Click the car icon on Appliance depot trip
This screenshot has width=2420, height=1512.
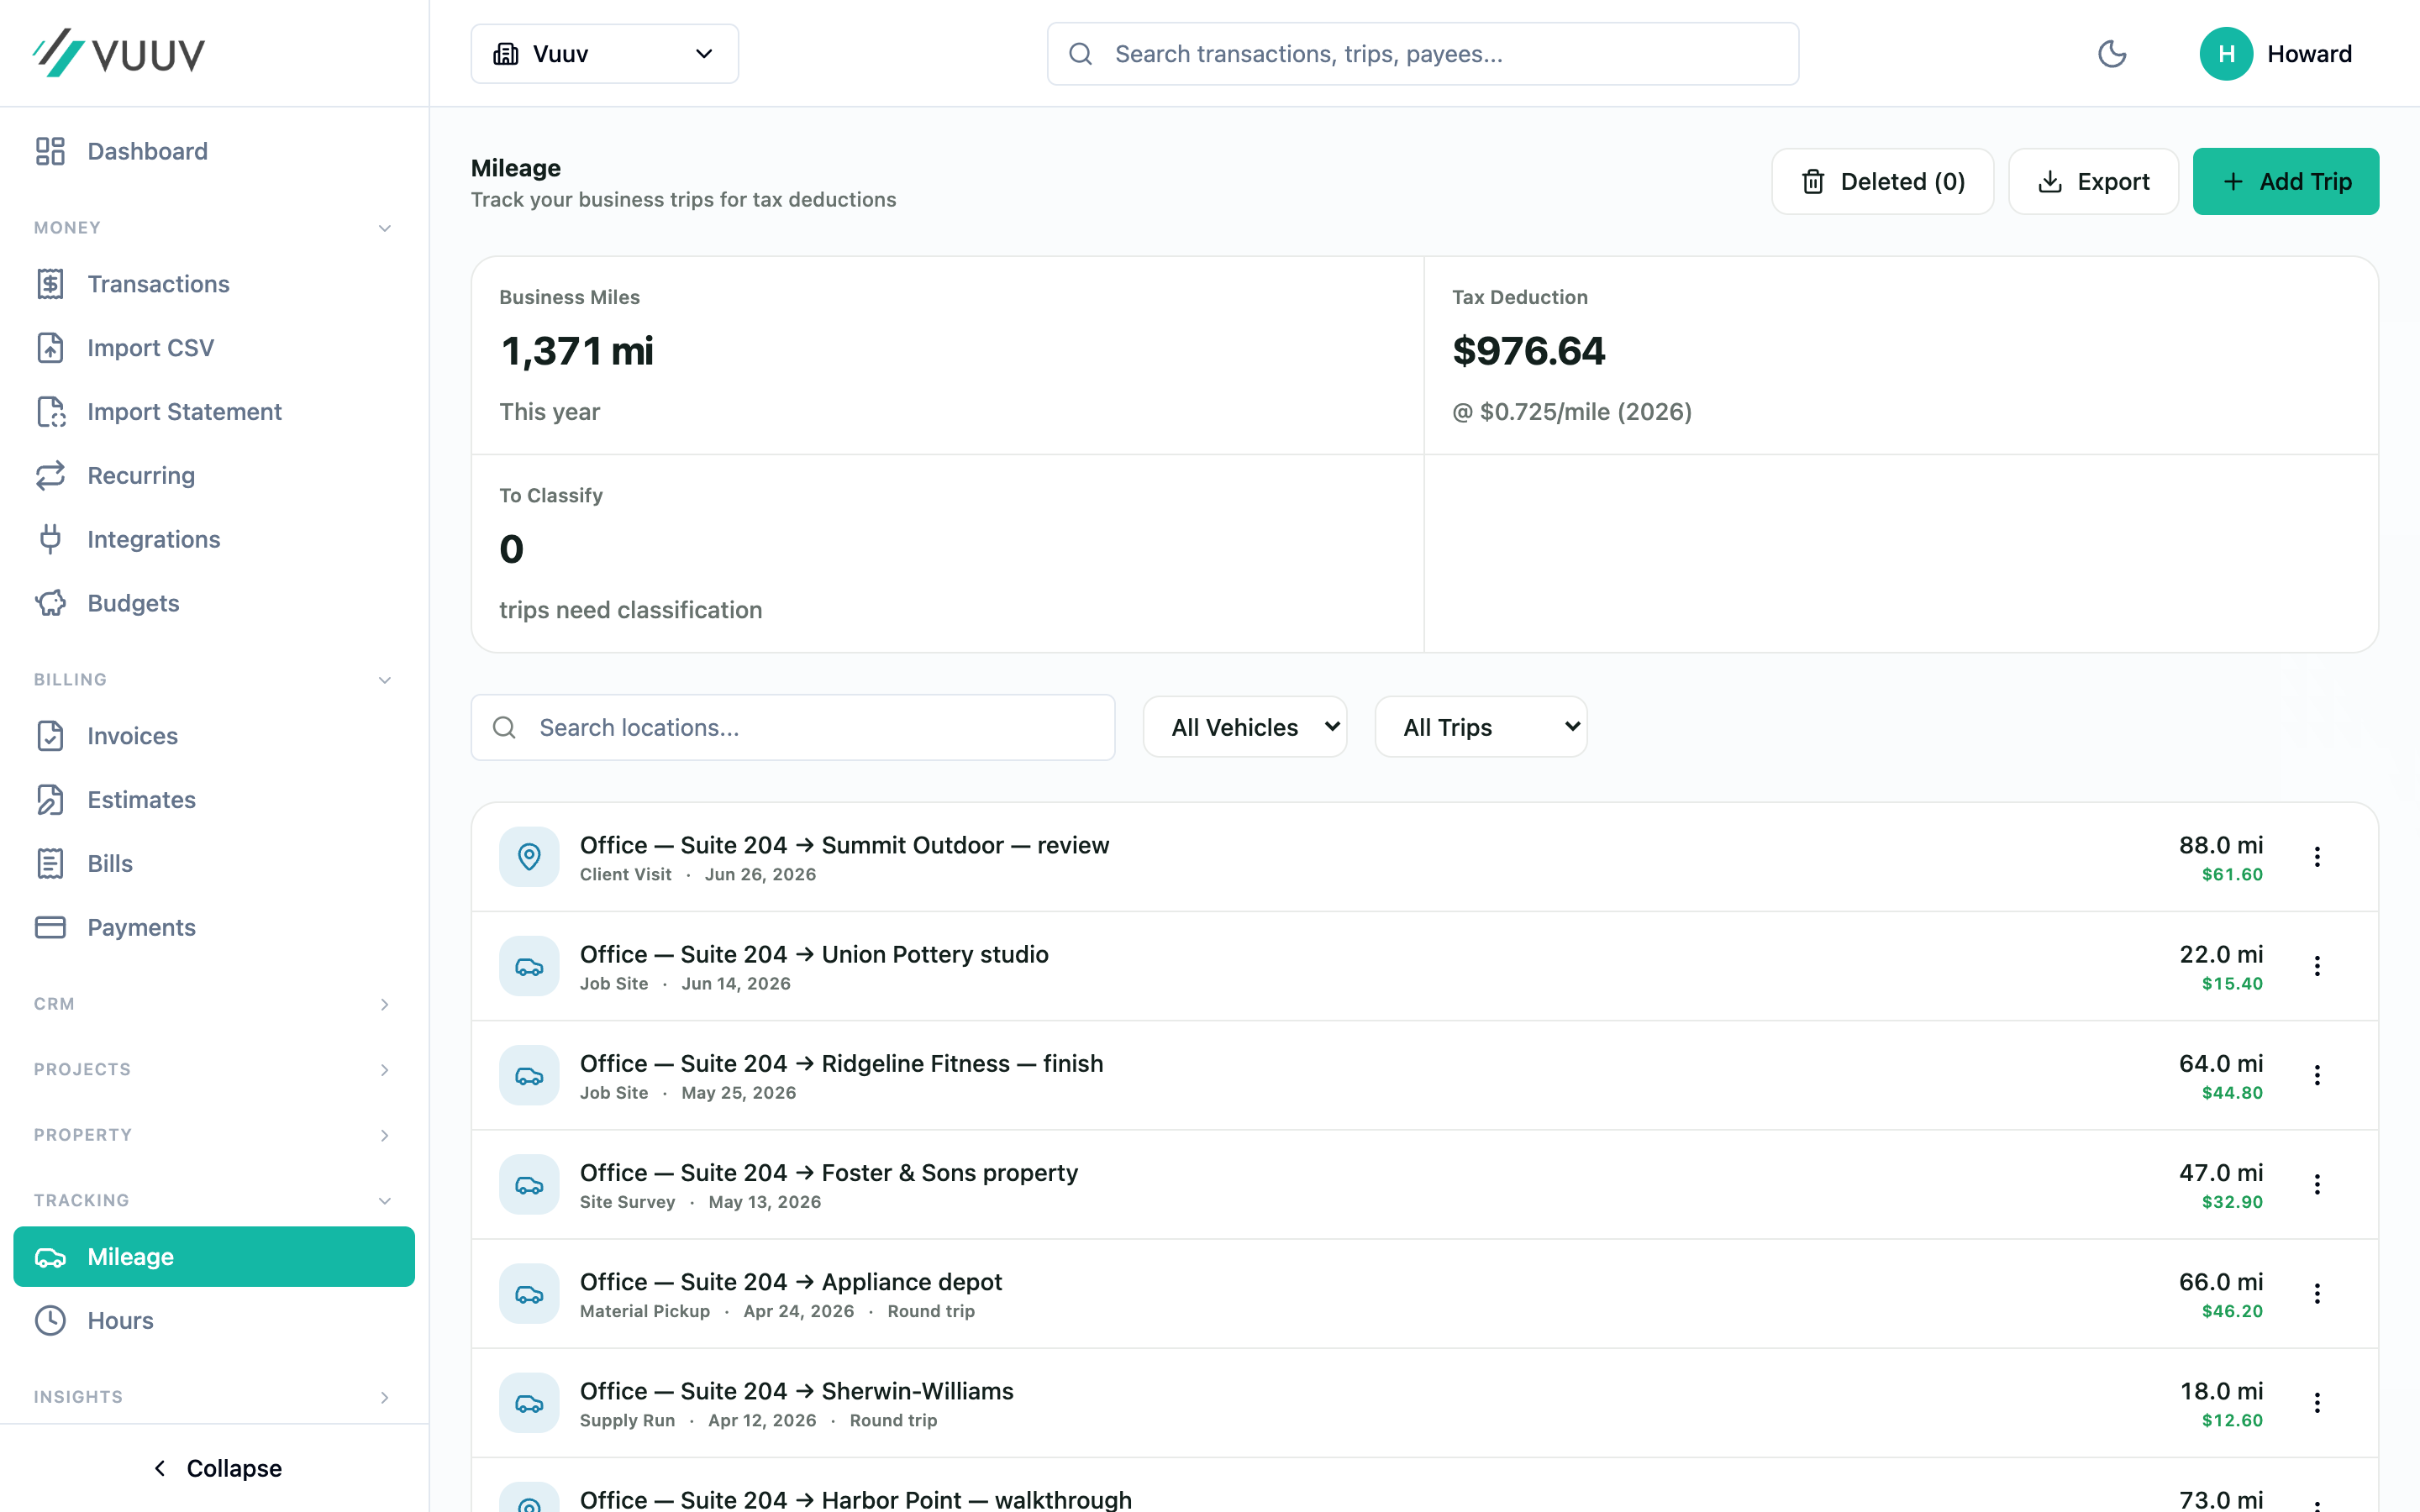529,1294
